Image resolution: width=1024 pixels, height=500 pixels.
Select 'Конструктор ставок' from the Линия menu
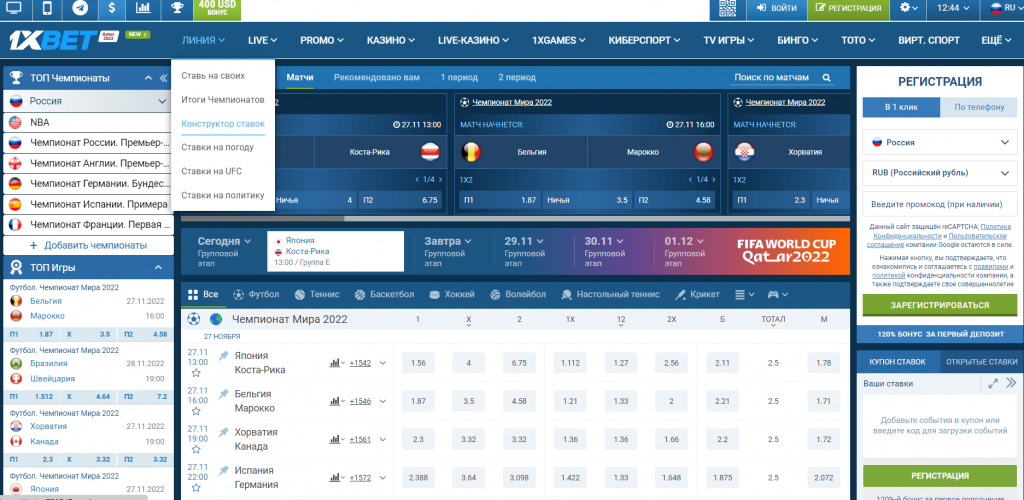pyautogui.click(x=223, y=123)
